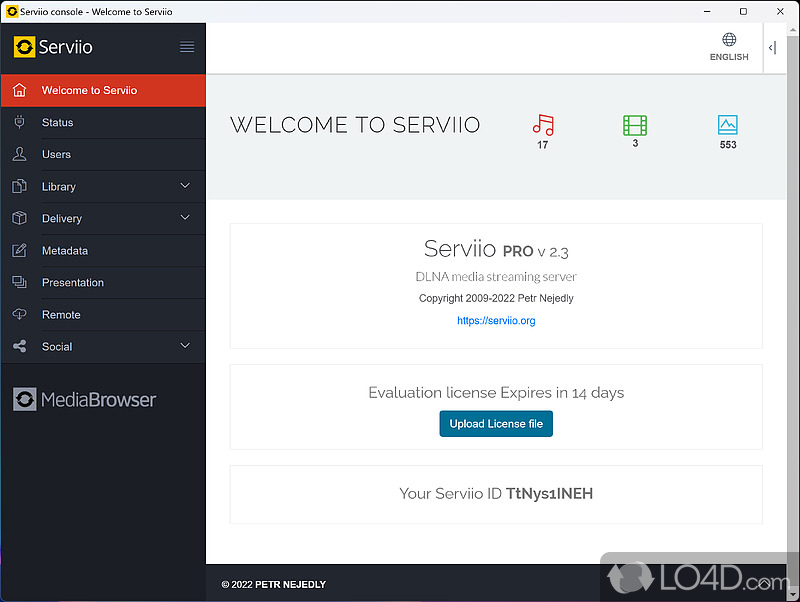Click the Serviio console title bar icon
Image resolution: width=800 pixels, height=602 pixels.
[12, 11]
